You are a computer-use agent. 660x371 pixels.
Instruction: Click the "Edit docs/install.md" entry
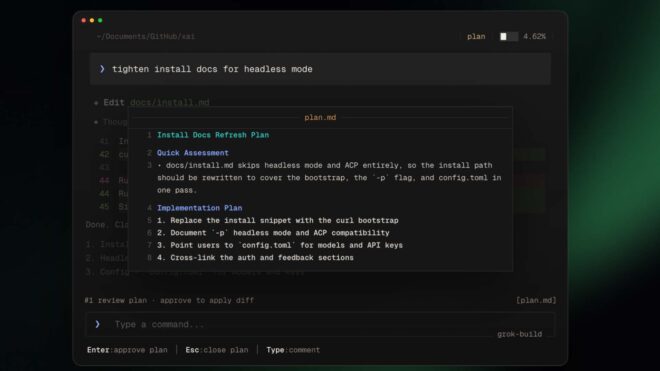152,102
